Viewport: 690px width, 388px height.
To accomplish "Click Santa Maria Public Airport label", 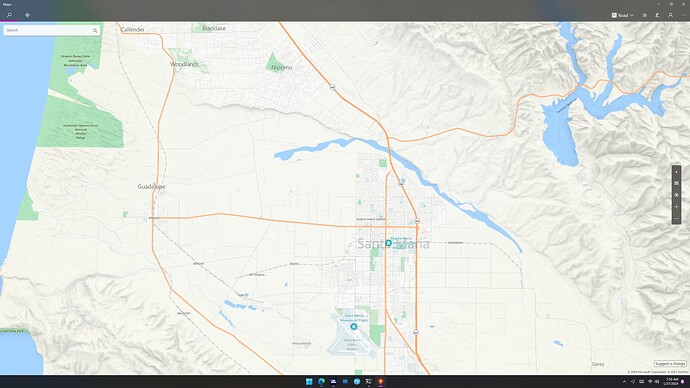I will click(x=352, y=344).
